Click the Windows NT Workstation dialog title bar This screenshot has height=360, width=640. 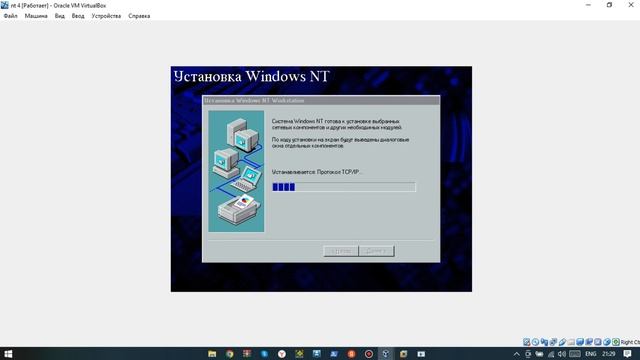tap(321, 100)
